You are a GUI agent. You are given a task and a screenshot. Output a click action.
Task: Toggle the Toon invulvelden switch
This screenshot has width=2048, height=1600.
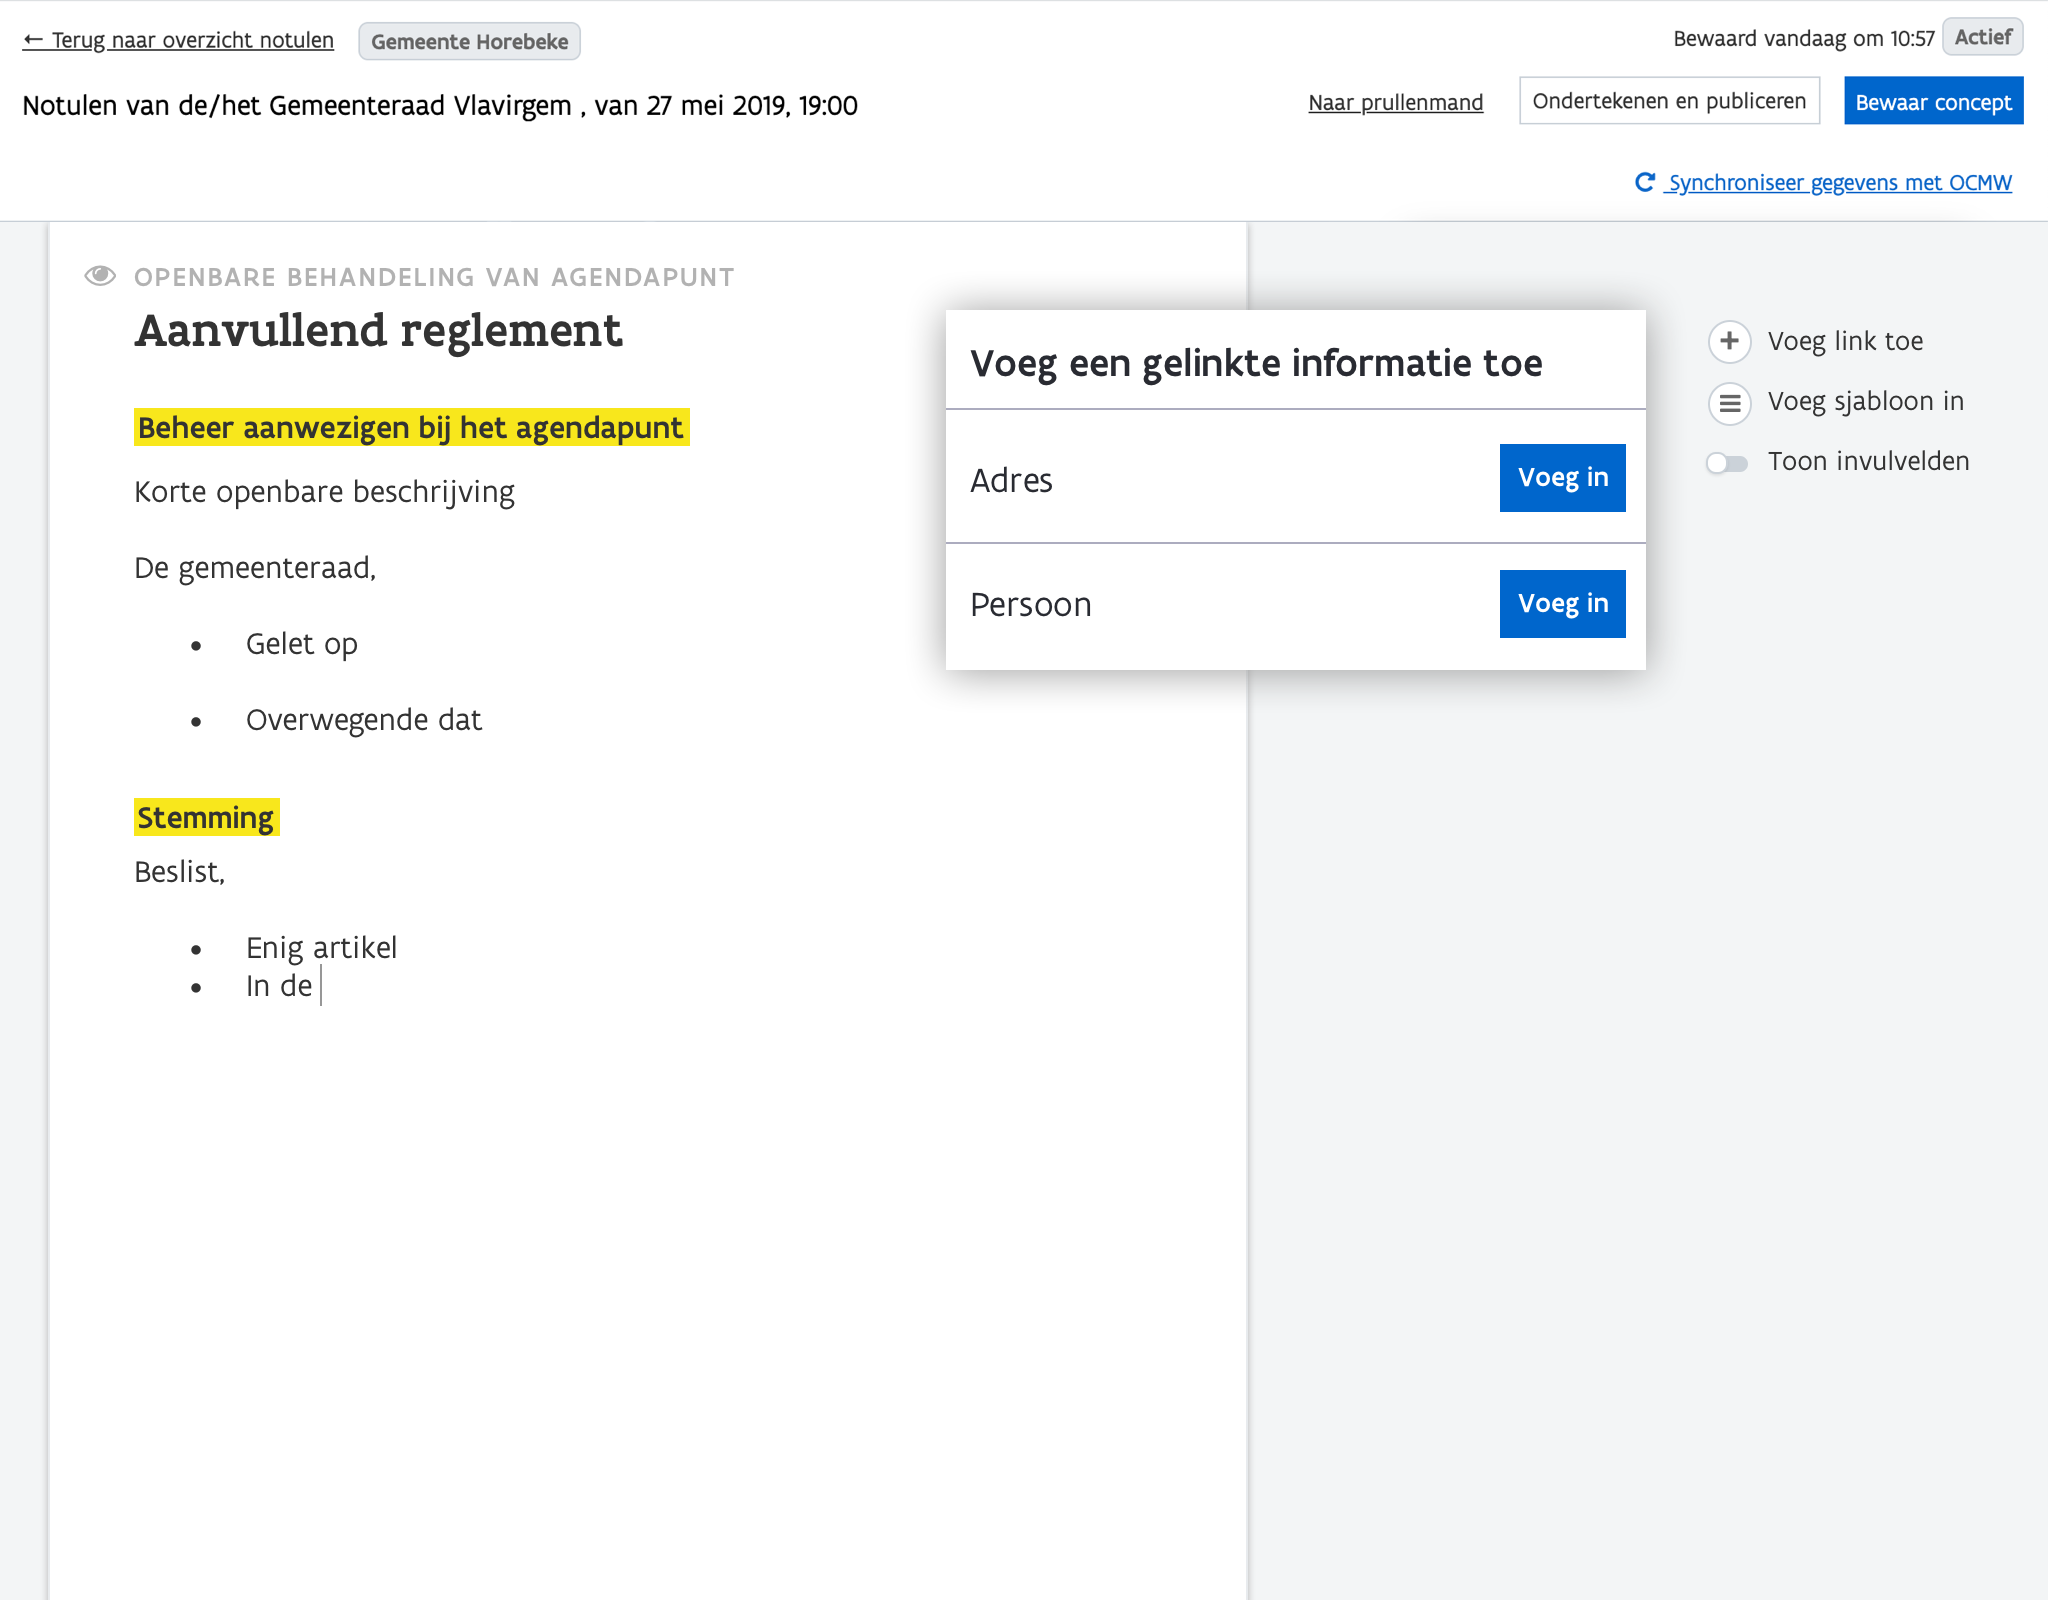pos(1727,463)
